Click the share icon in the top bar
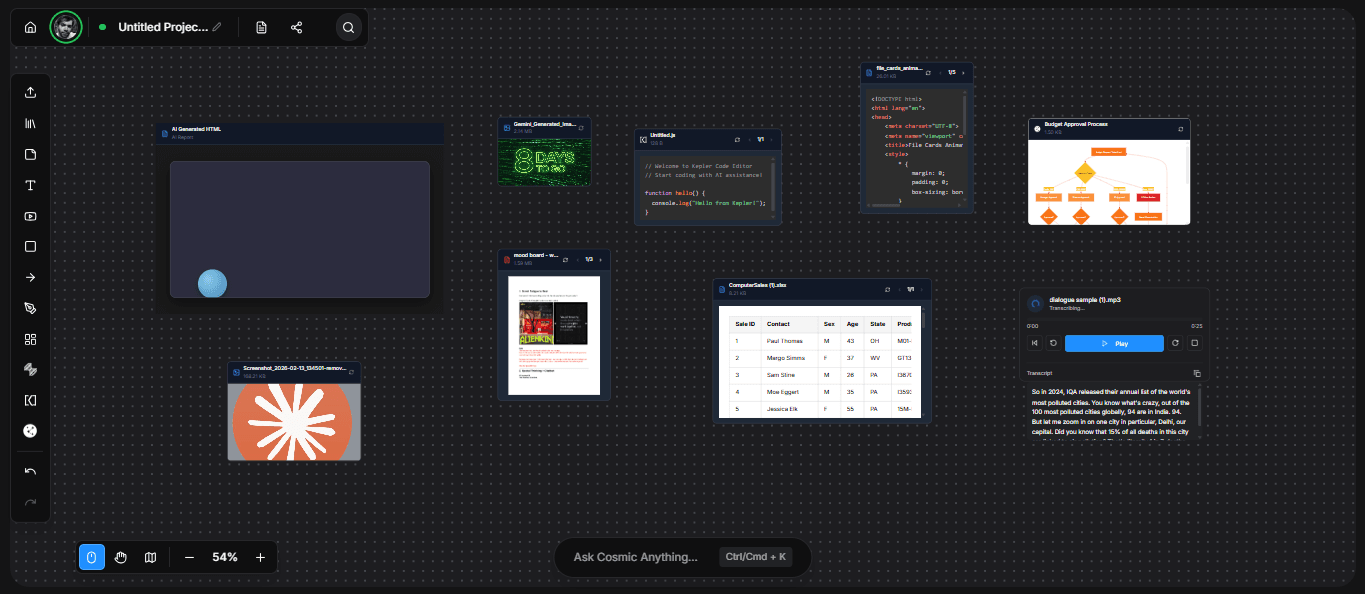The image size is (1365, 594). pos(296,27)
